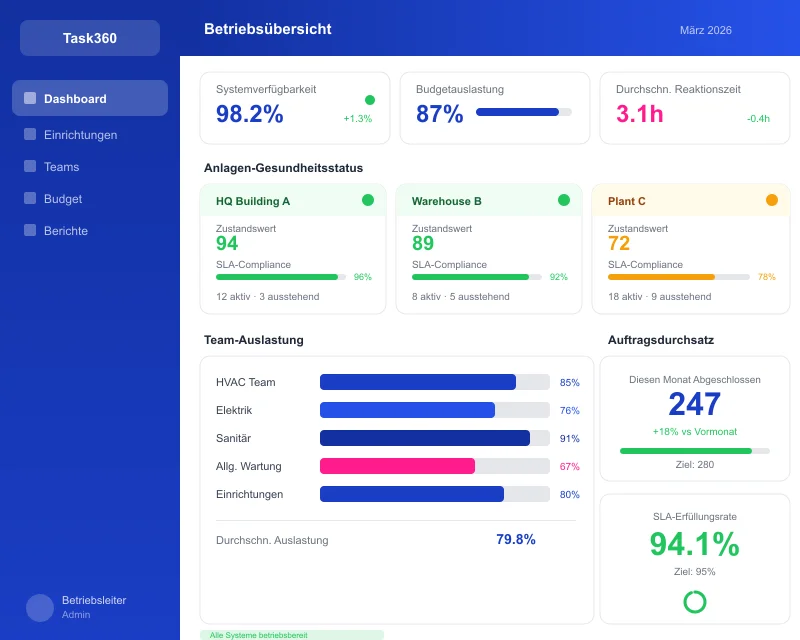Select the Durchschn. Auslastung 79.8% row

click(x=396, y=540)
